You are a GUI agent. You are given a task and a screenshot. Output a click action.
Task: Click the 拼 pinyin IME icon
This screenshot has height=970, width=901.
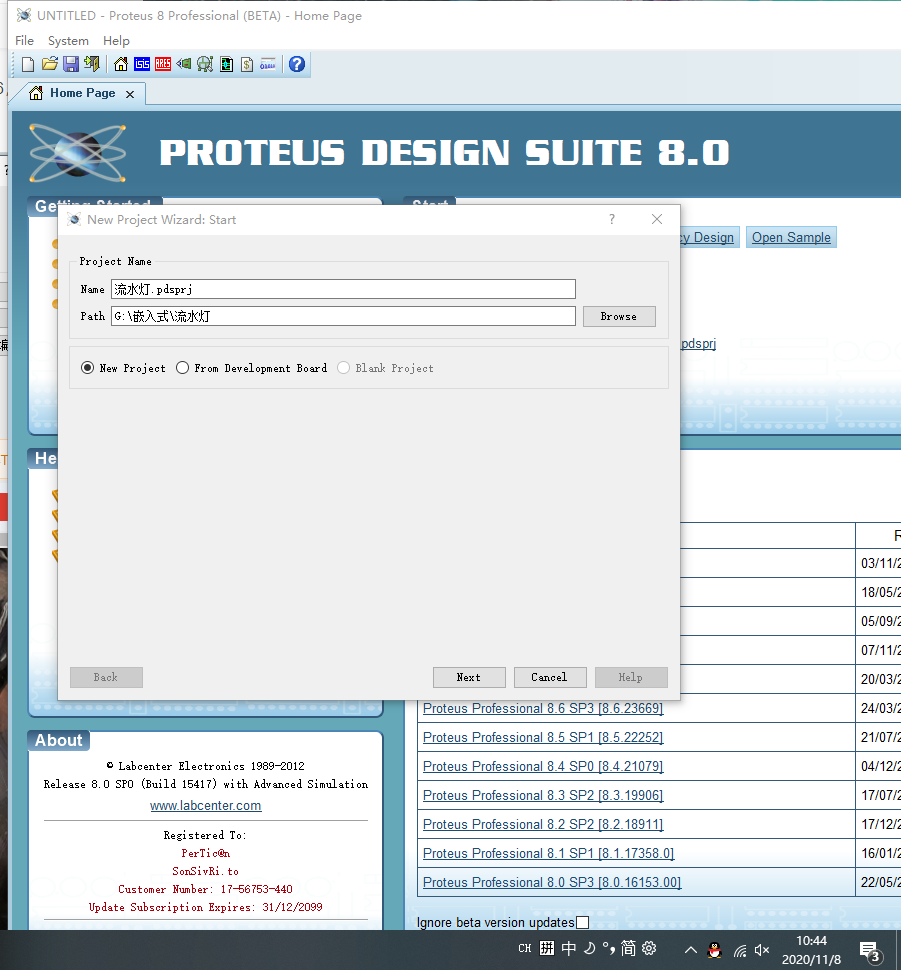click(x=547, y=948)
